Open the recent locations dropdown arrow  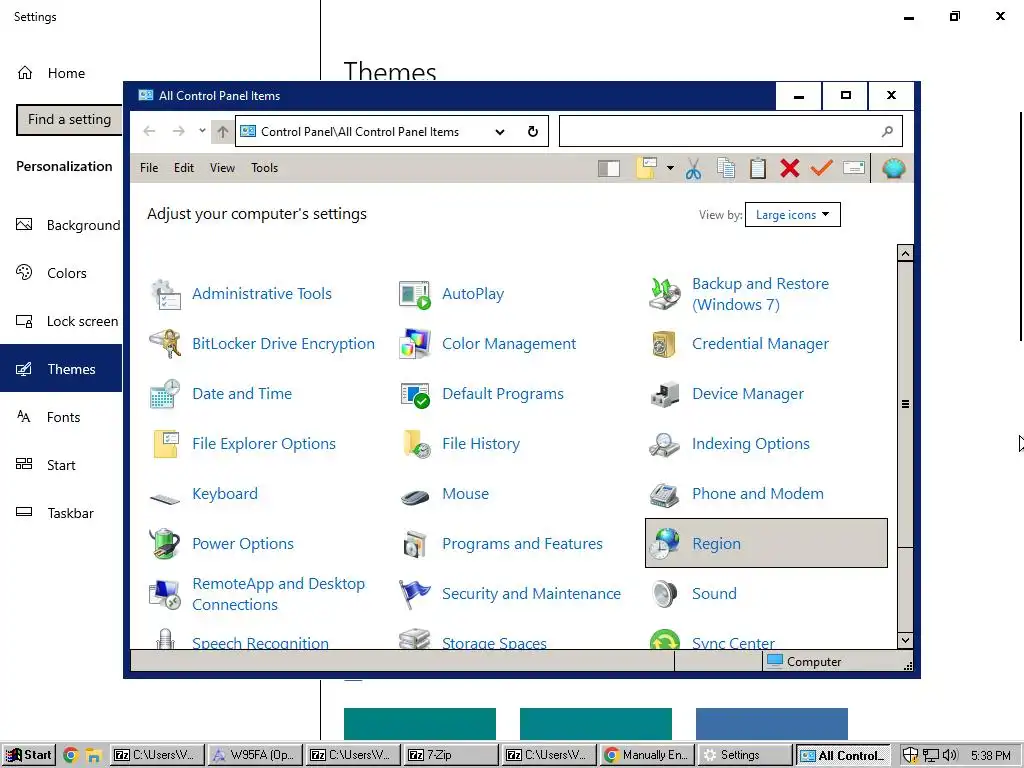pyautogui.click(x=202, y=131)
